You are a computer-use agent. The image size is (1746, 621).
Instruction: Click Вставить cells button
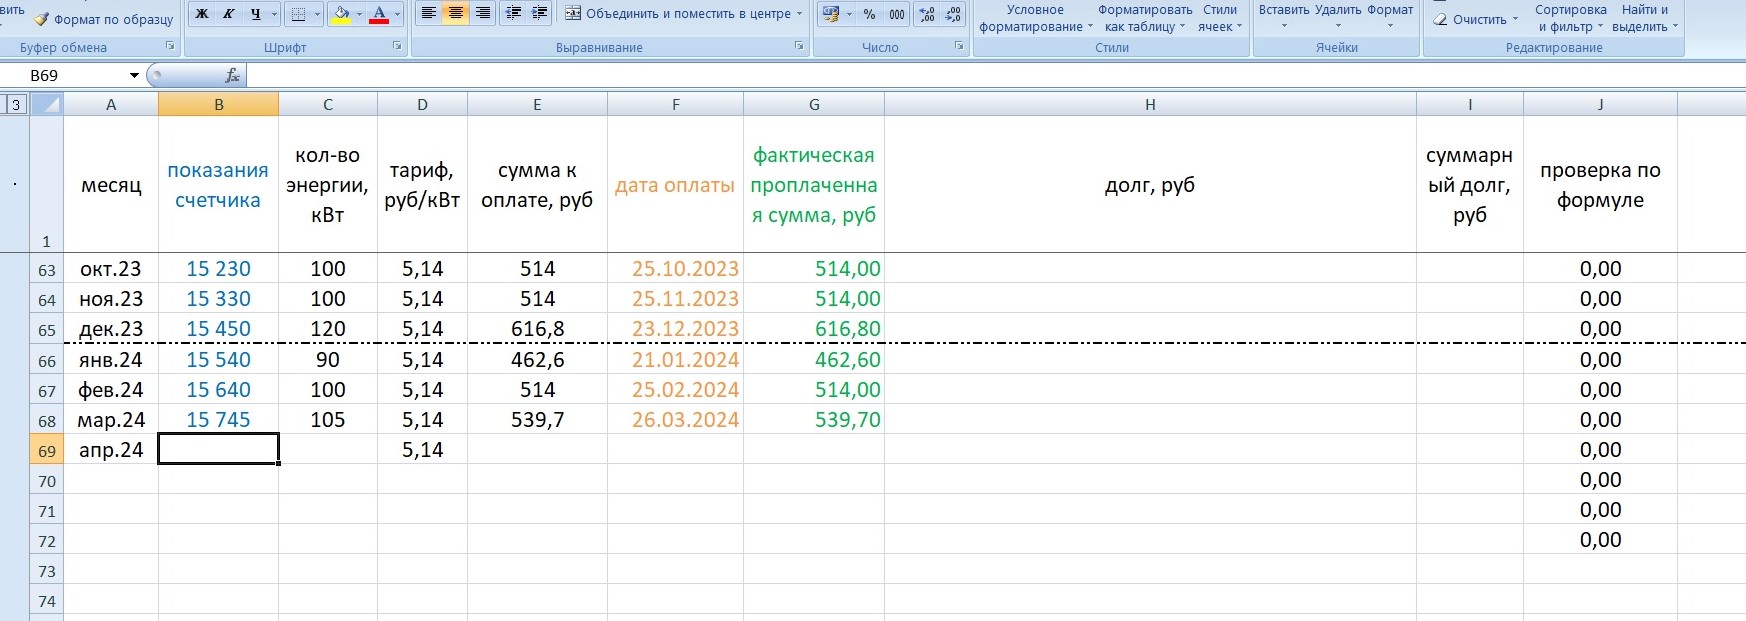tap(1284, 16)
